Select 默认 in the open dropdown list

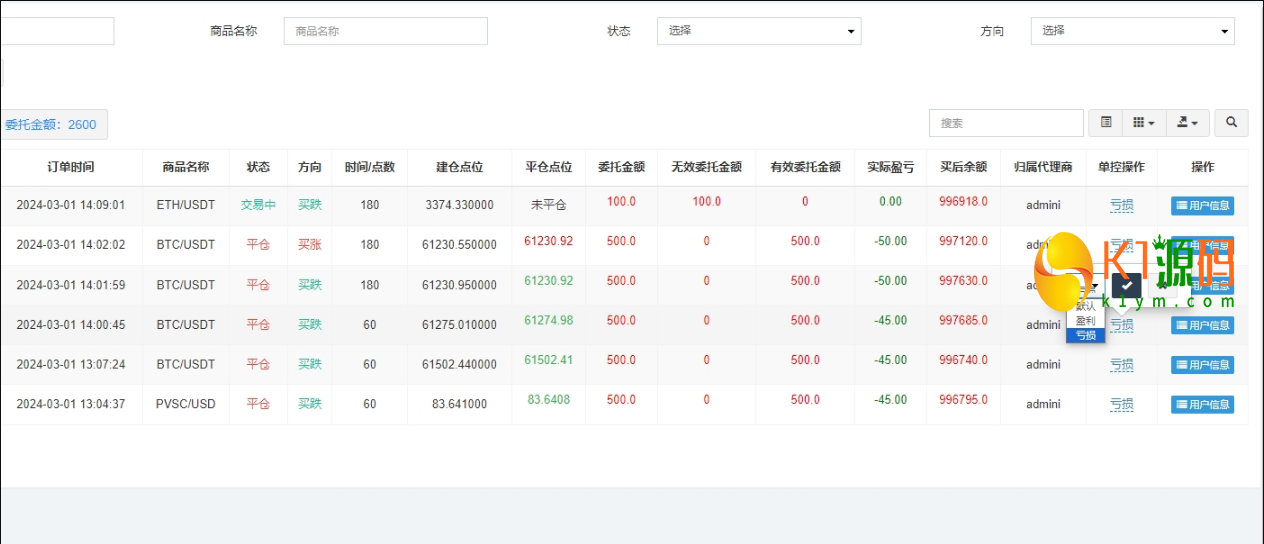tap(1086, 307)
